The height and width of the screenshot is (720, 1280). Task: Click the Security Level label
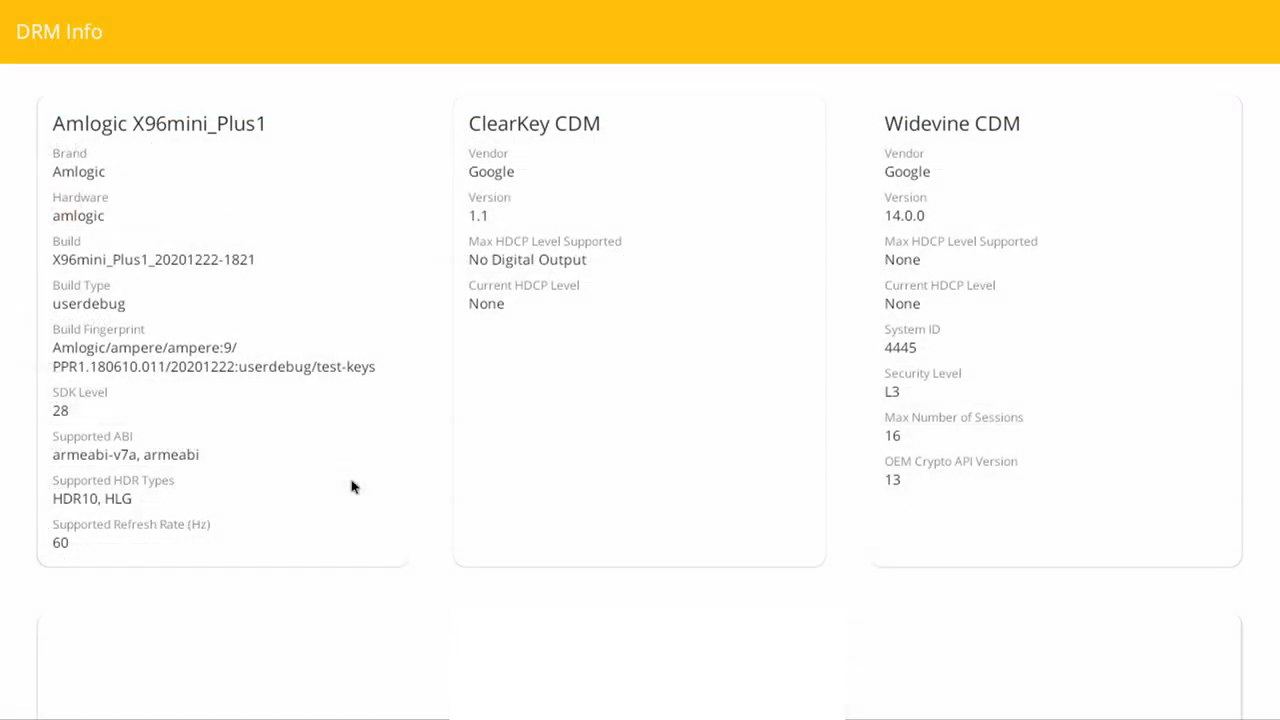point(922,373)
